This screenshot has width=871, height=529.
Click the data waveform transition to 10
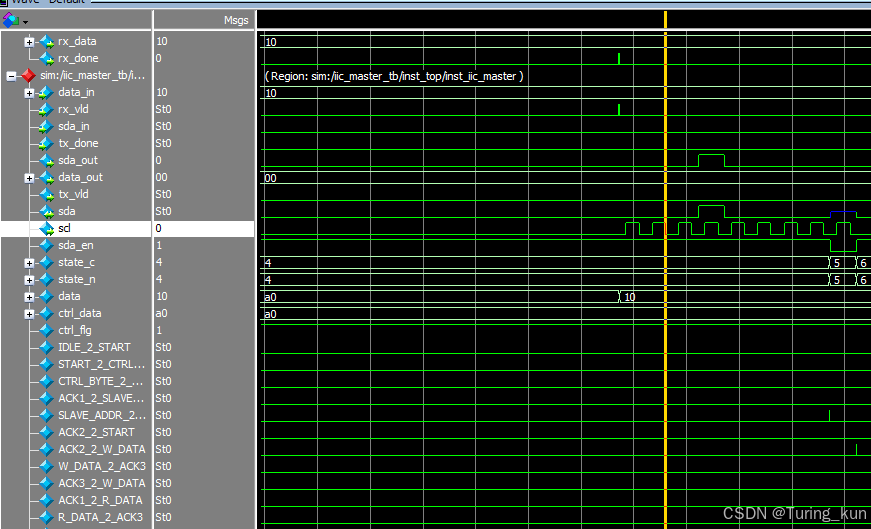[620, 297]
